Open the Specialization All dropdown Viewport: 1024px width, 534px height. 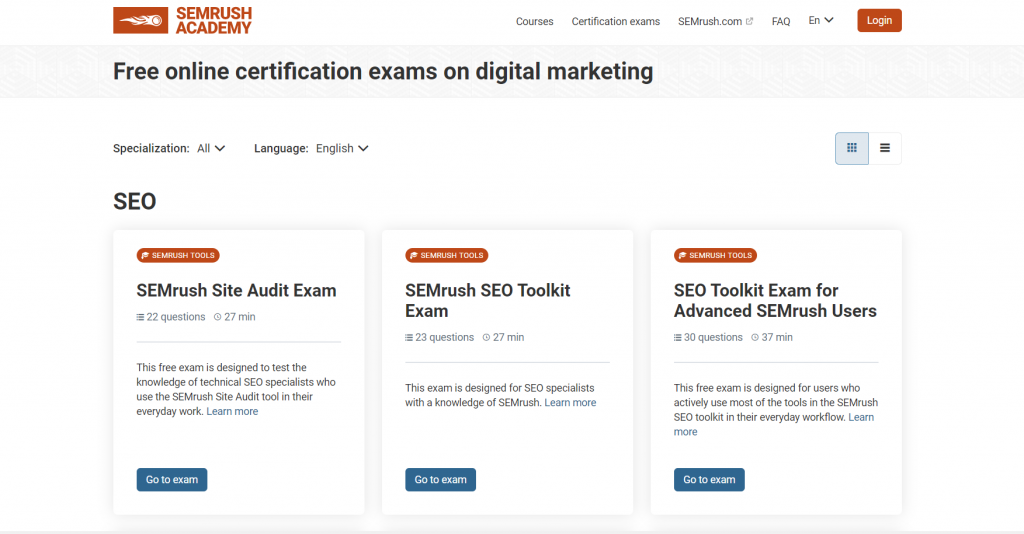pos(211,148)
